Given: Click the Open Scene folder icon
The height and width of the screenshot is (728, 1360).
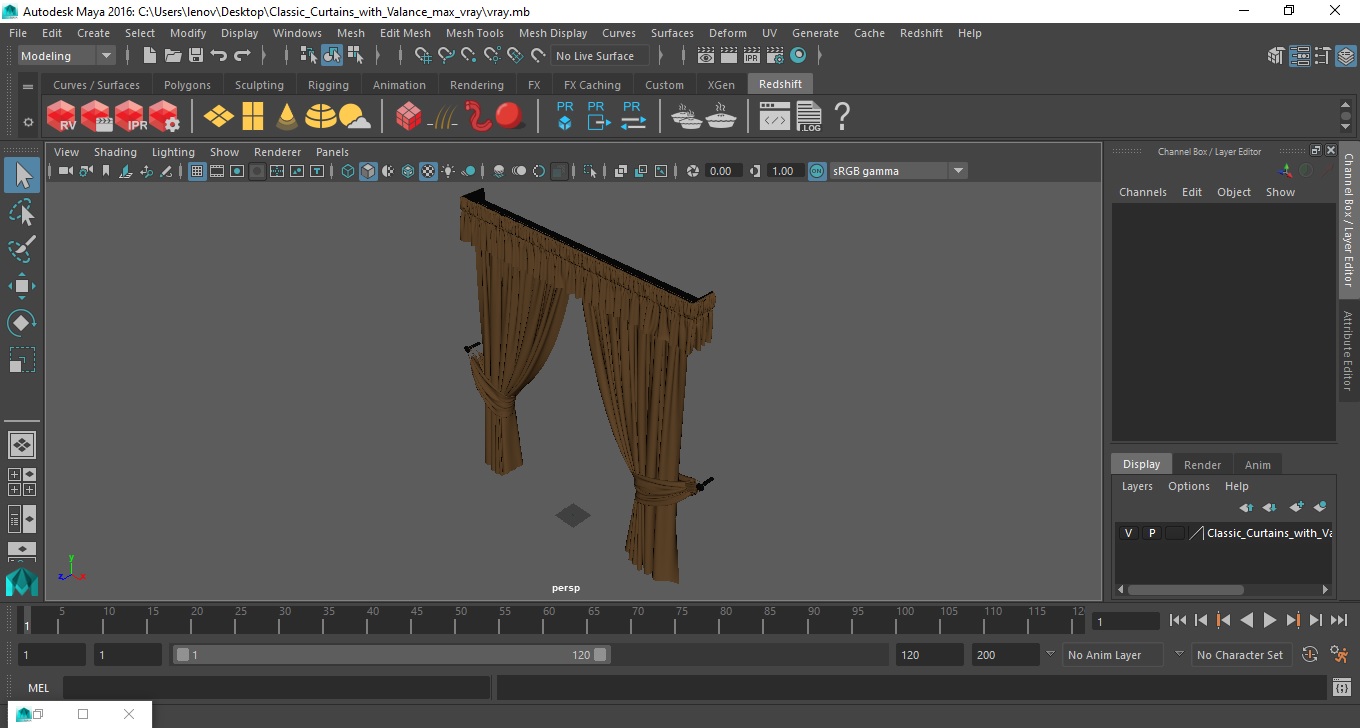Looking at the screenshot, I should (173, 56).
